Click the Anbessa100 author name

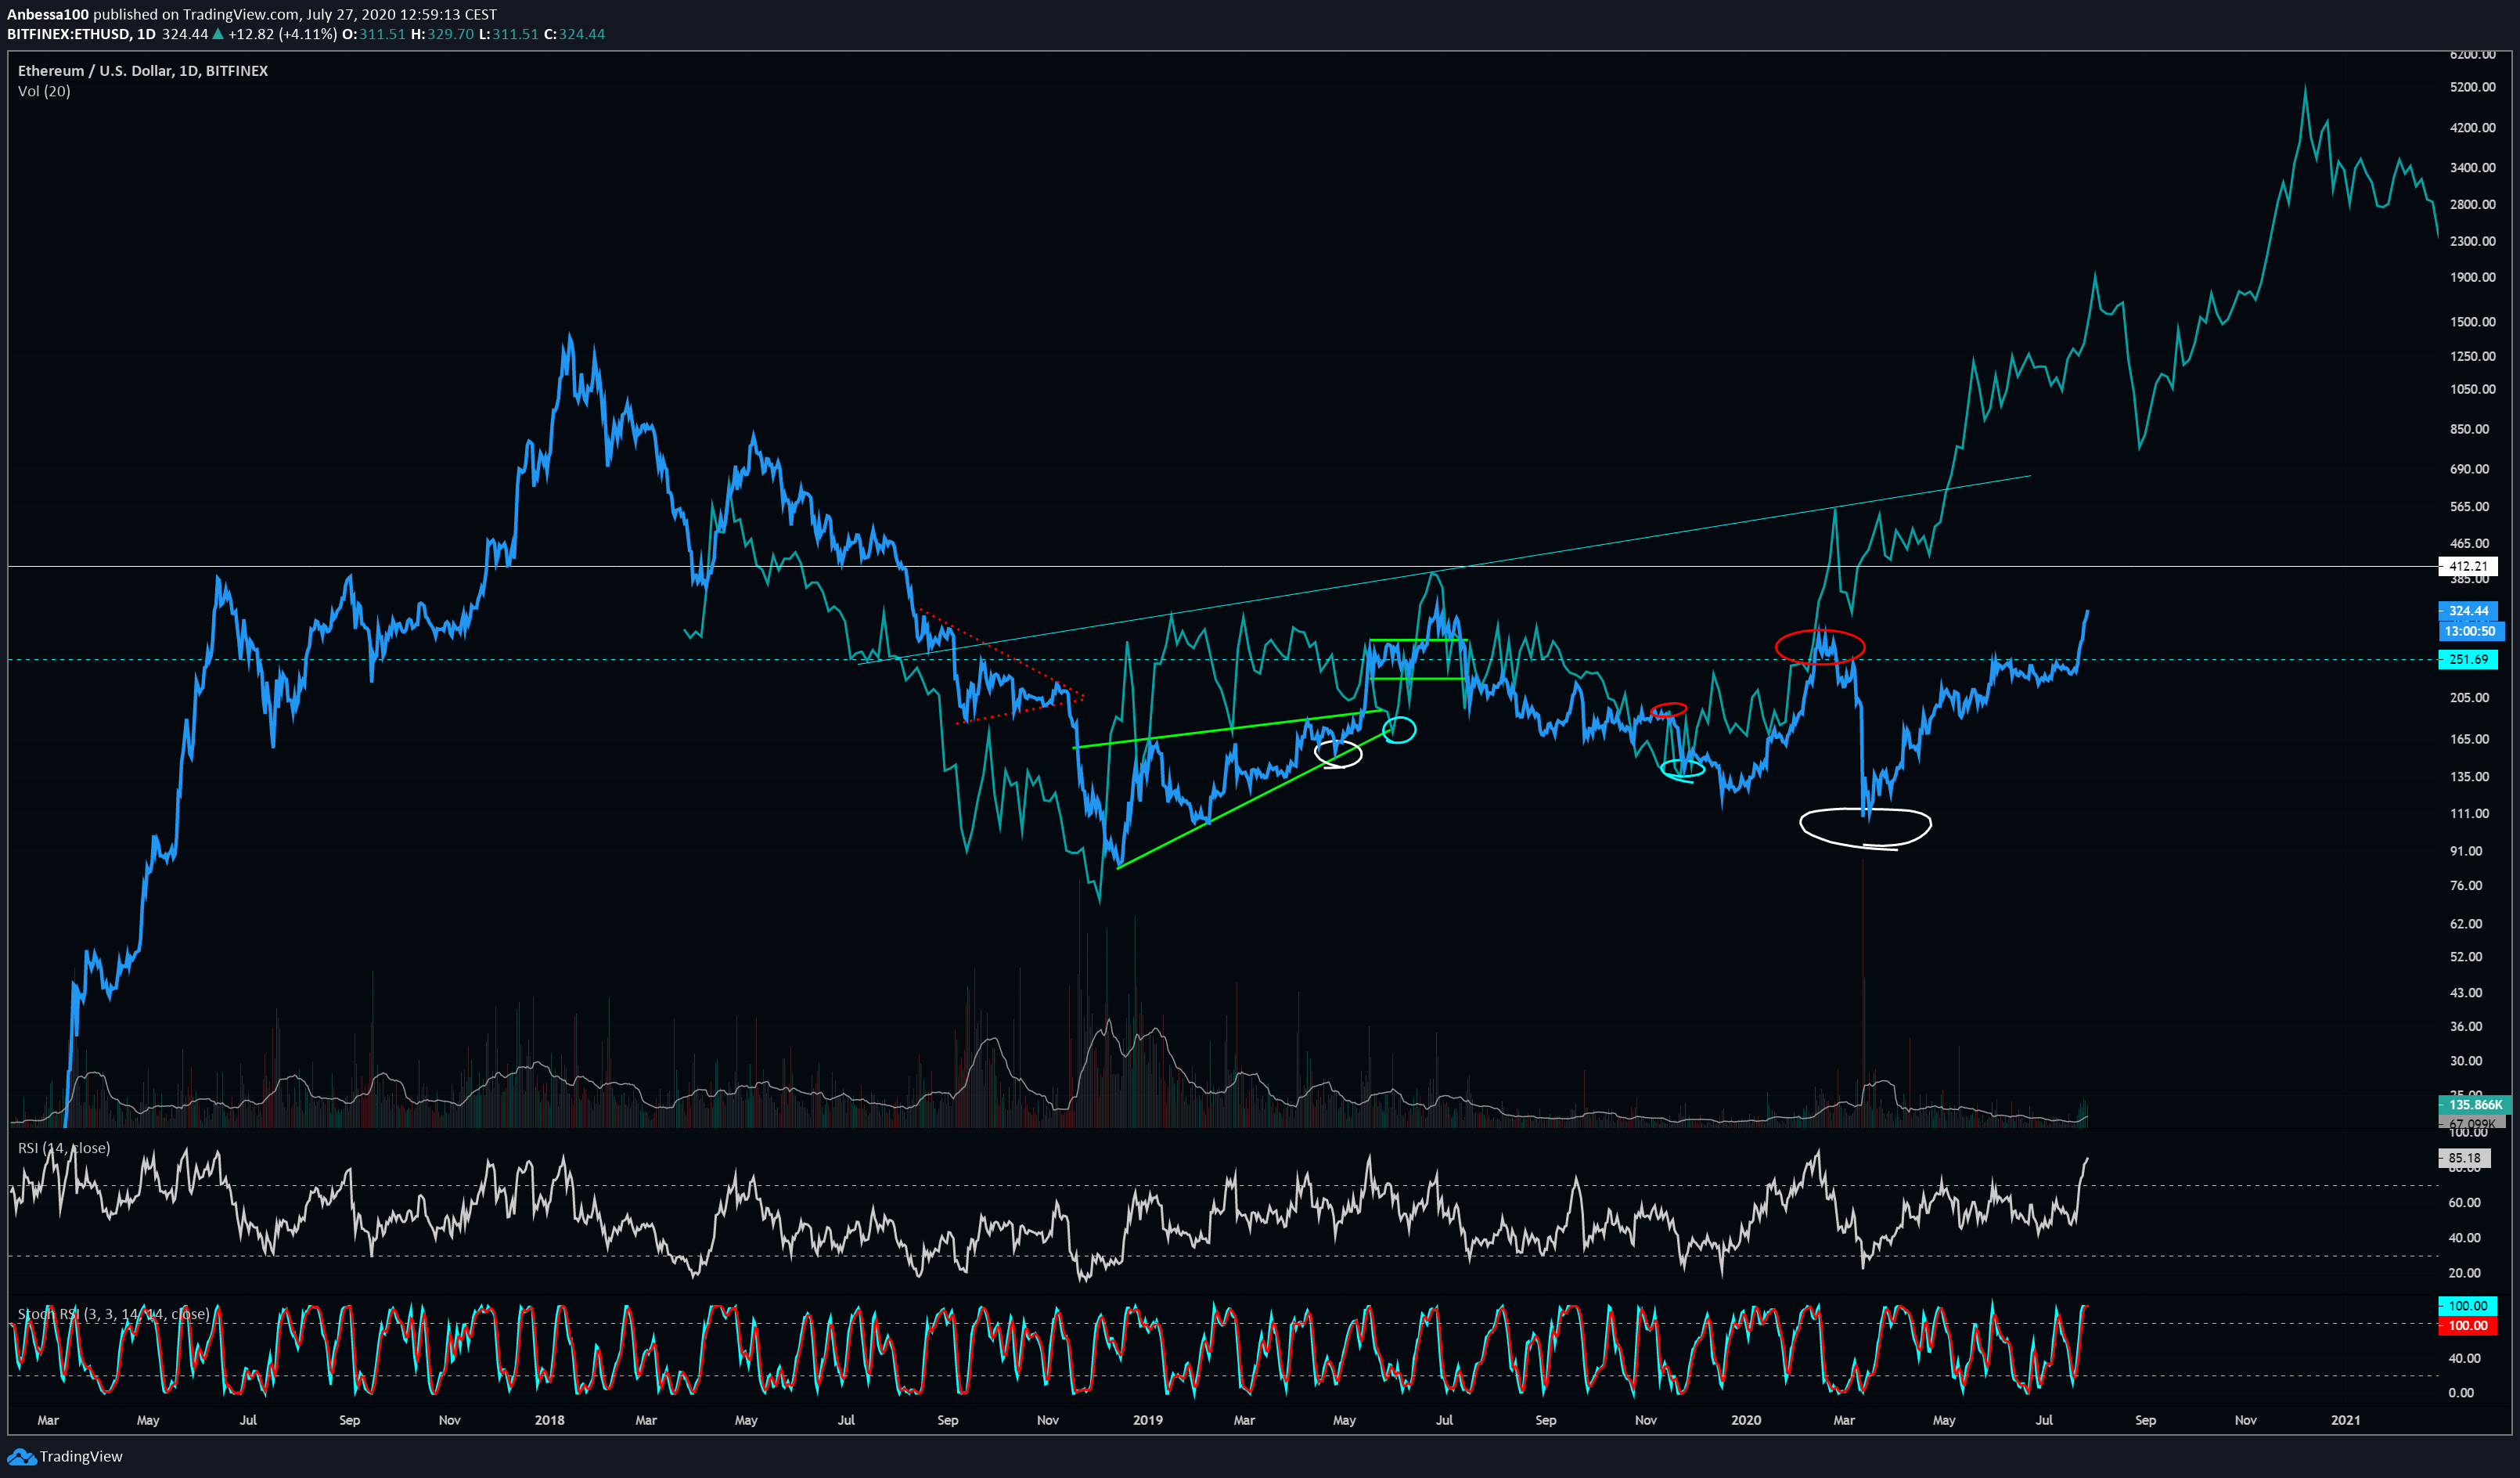click(47, 15)
